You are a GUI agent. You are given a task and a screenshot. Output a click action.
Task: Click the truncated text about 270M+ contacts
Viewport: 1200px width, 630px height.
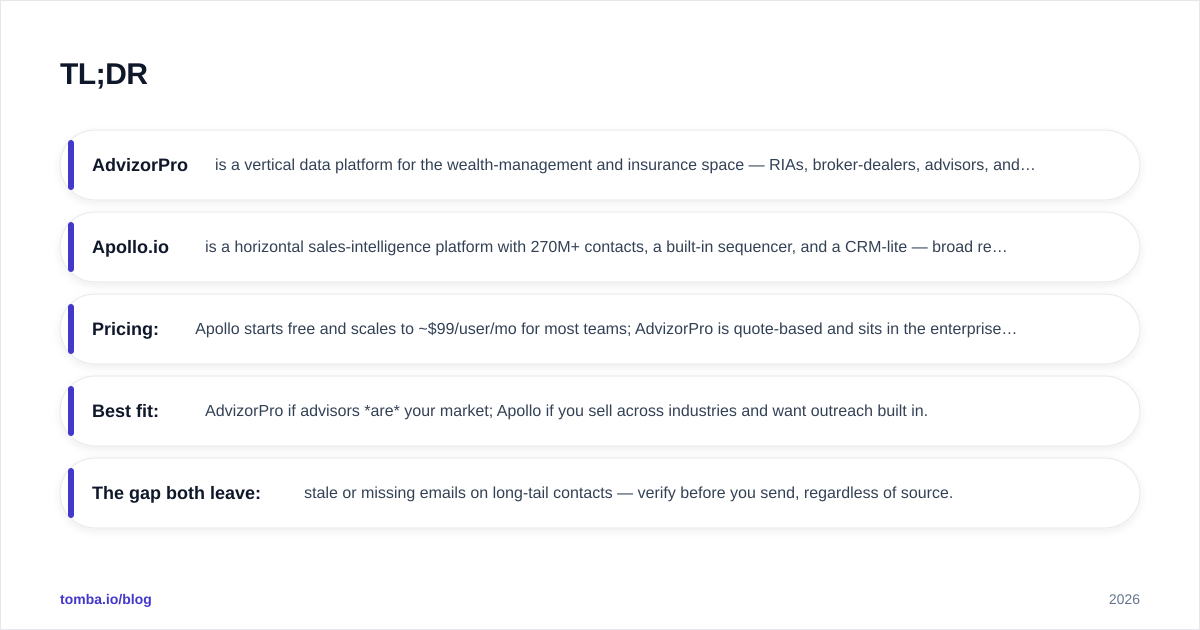coord(606,247)
